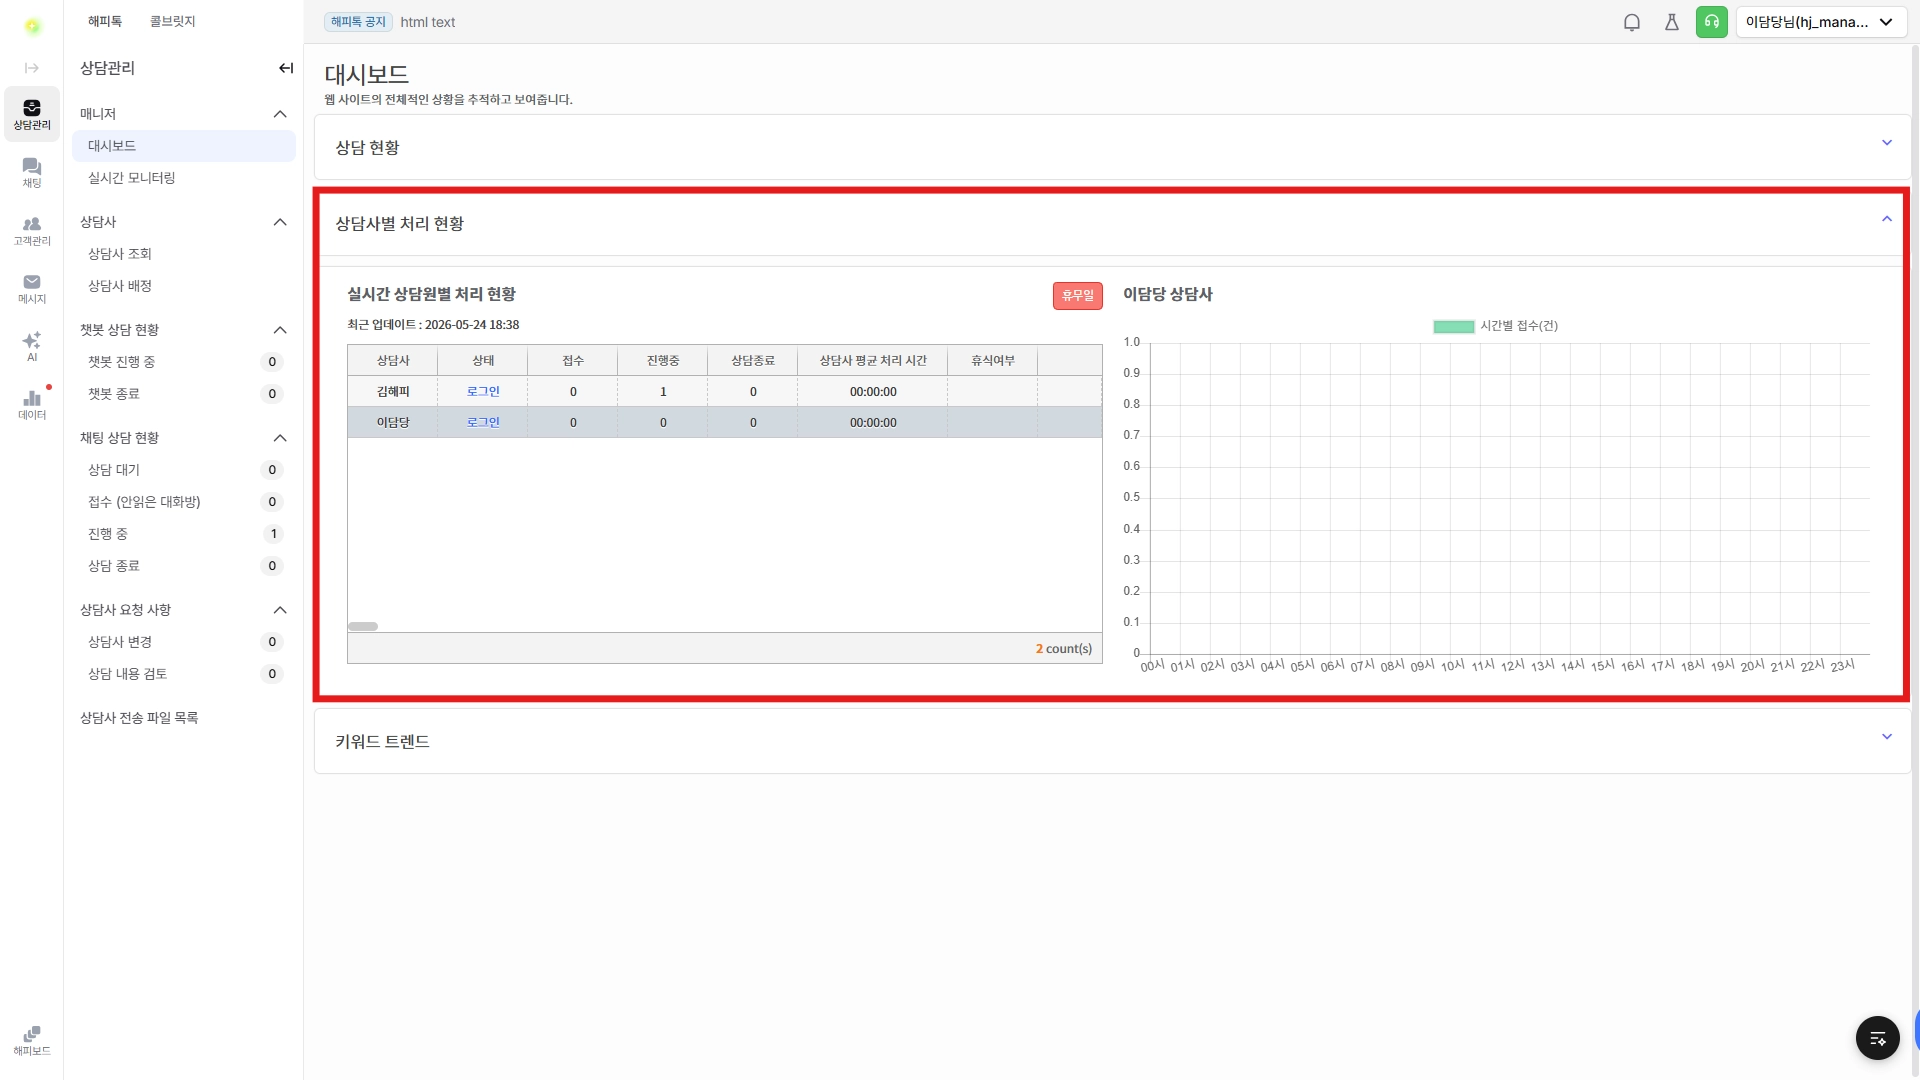
Task: Select the 김혜피 row name cell
Action: coord(393,392)
